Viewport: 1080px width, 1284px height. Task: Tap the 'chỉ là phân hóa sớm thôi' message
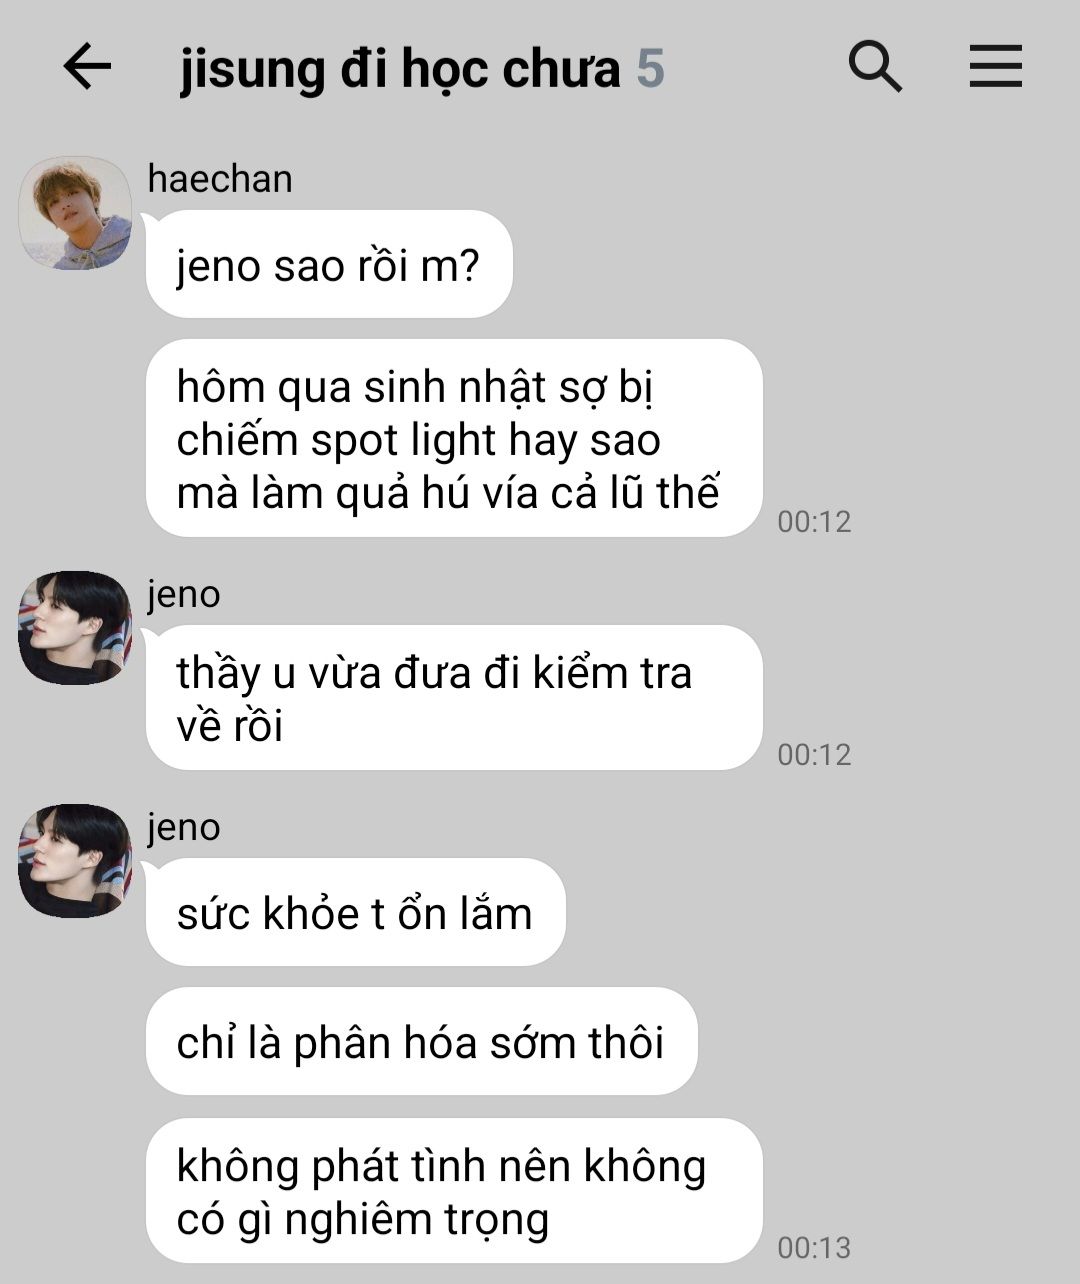(421, 1042)
